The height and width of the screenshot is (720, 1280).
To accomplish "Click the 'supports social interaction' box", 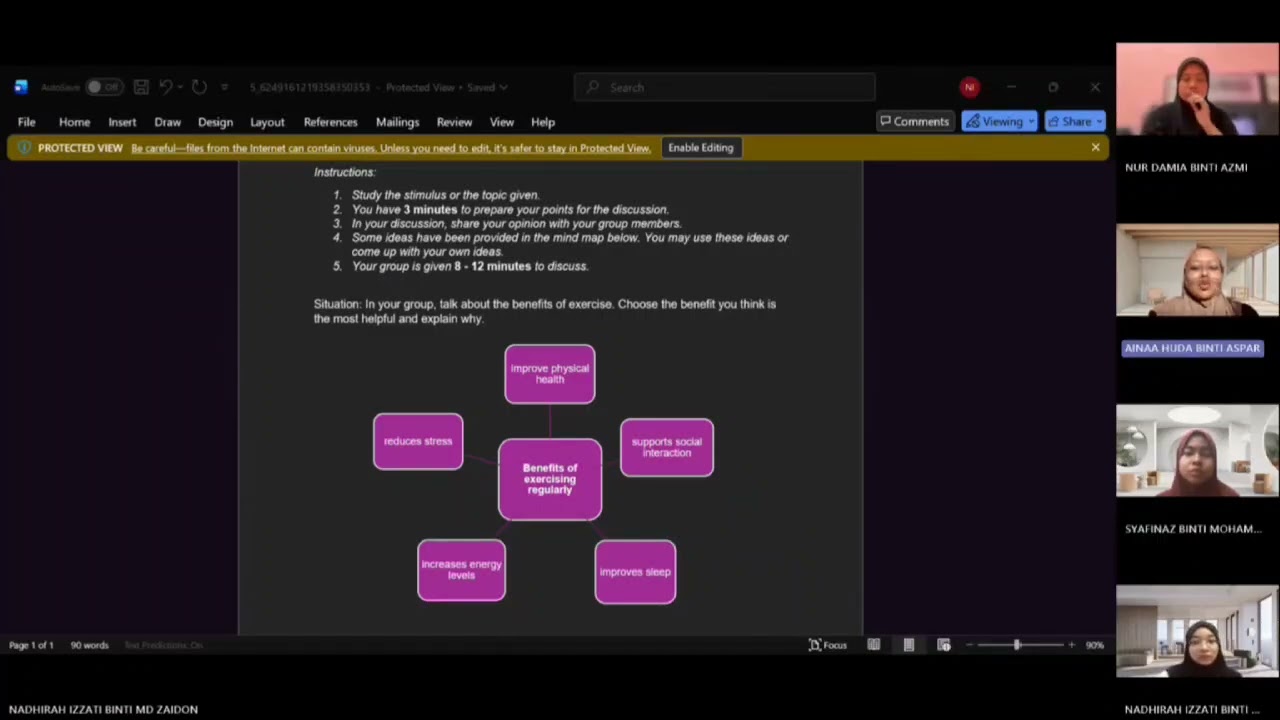I will pos(667,447).
